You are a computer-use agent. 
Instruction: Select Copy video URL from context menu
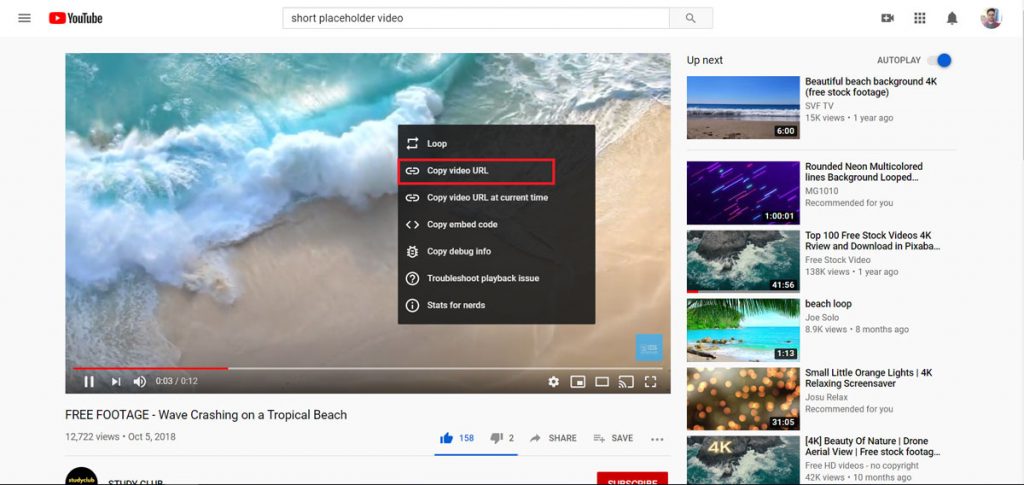(x=476, y=171)
